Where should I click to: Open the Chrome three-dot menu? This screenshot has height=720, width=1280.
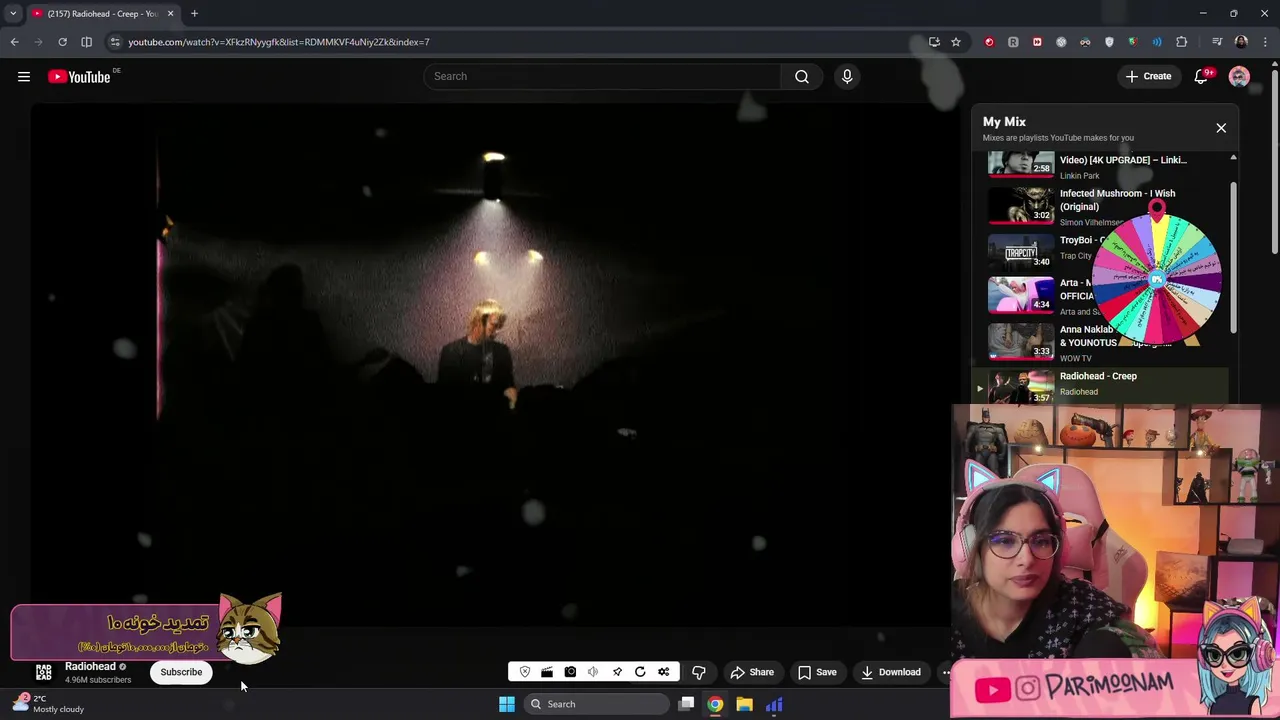click(x=1266, y=42)
